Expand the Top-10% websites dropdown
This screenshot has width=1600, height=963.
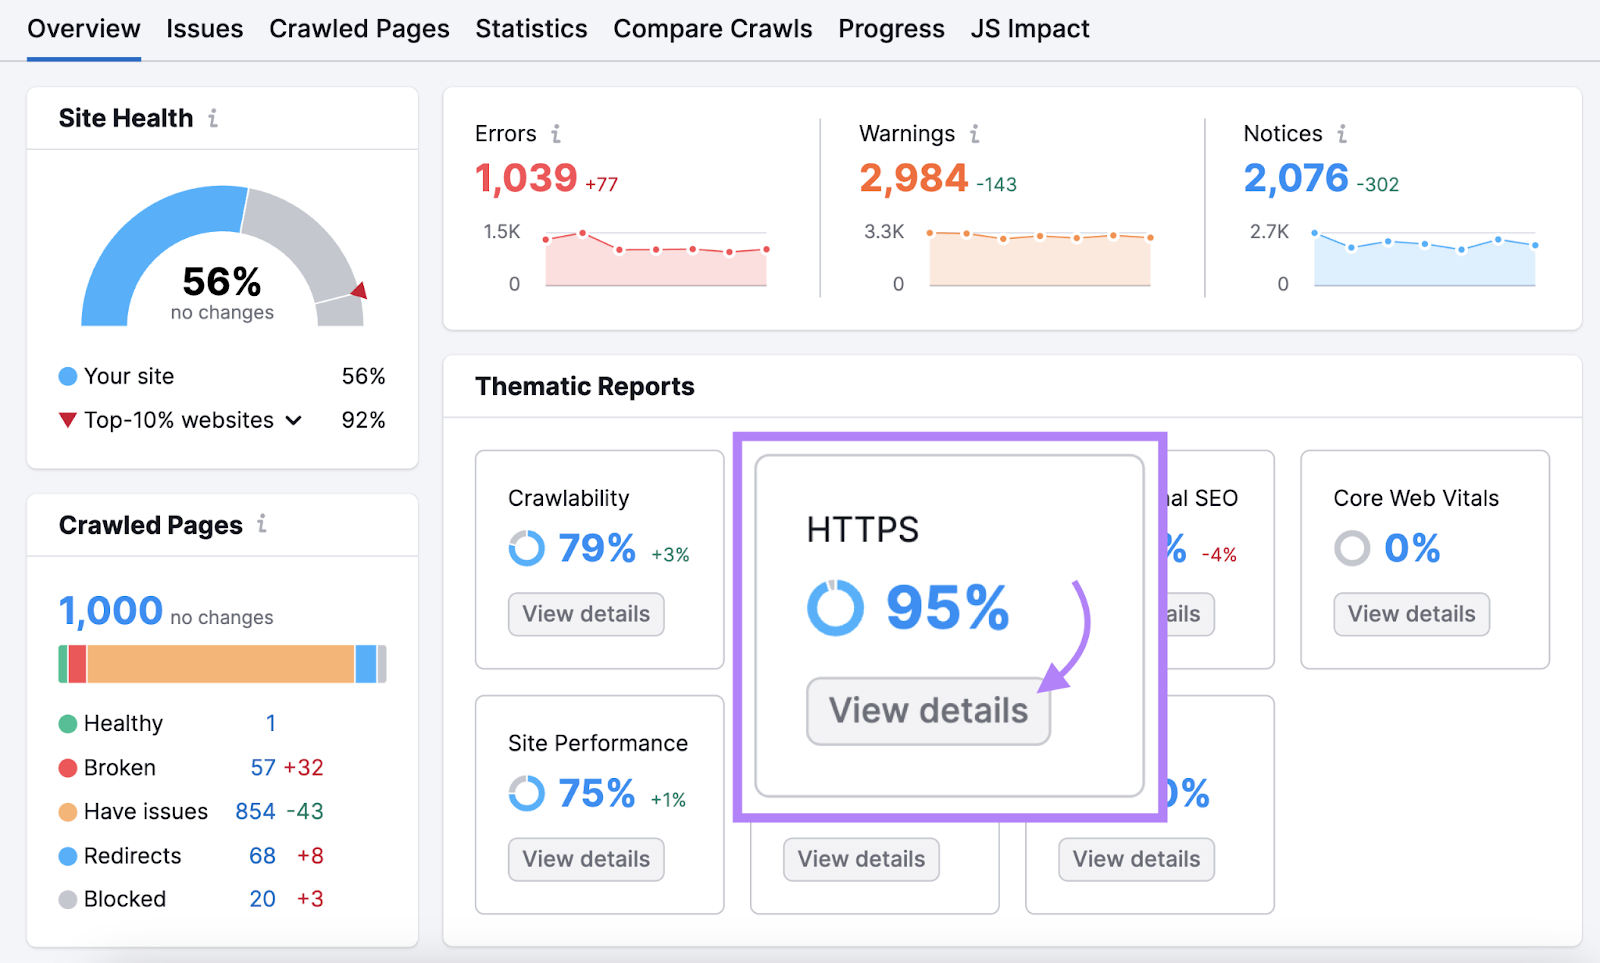pos(293,420)
